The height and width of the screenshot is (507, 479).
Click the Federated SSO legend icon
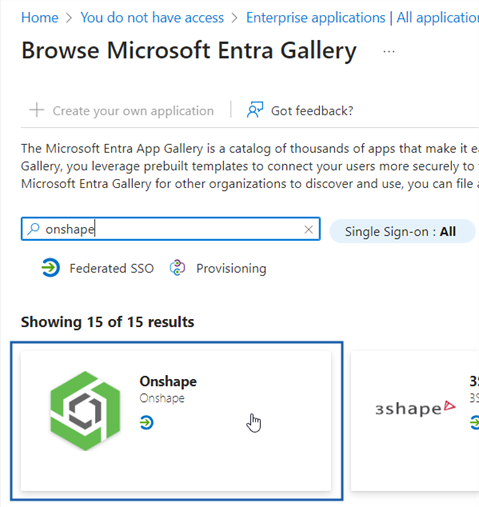(51, 268)
